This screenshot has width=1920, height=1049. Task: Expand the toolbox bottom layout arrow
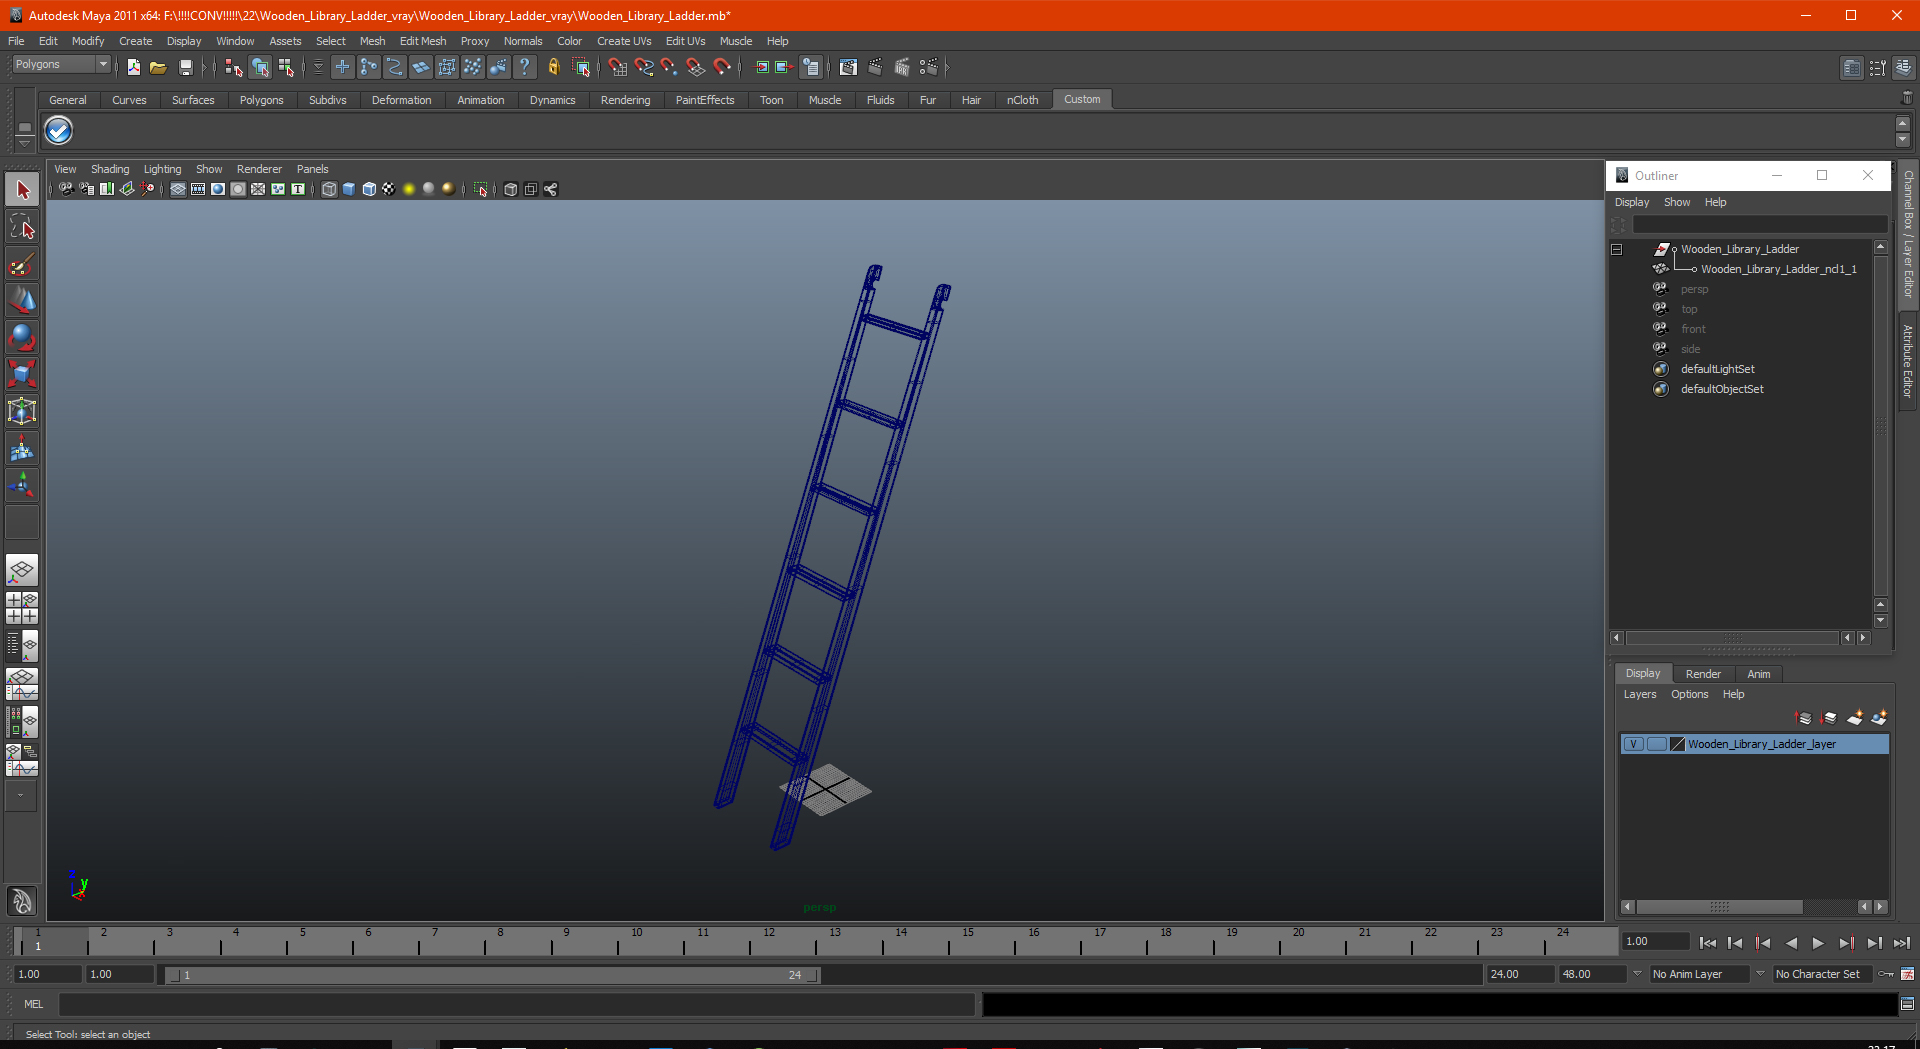(x=21, y=795)
